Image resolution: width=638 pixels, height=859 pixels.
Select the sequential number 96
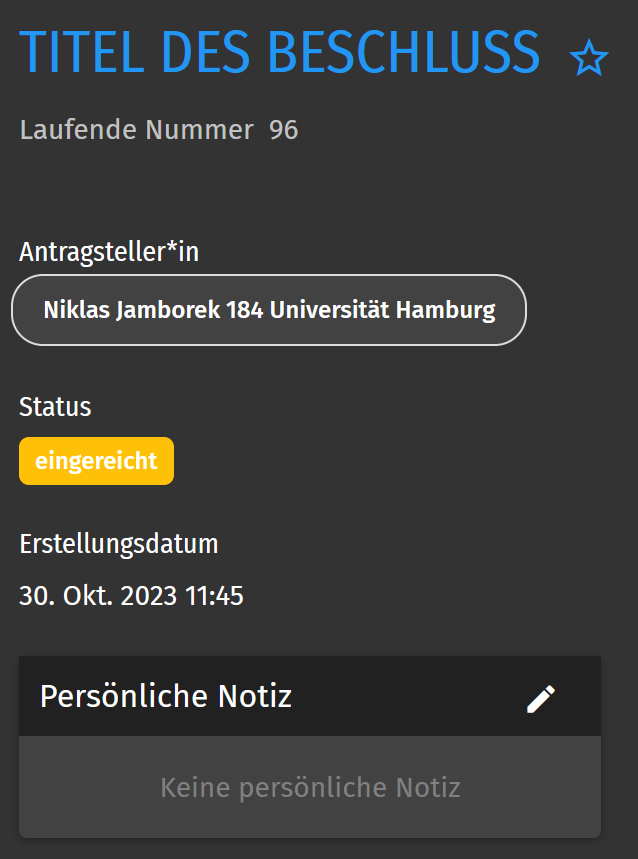coord(283,130)
